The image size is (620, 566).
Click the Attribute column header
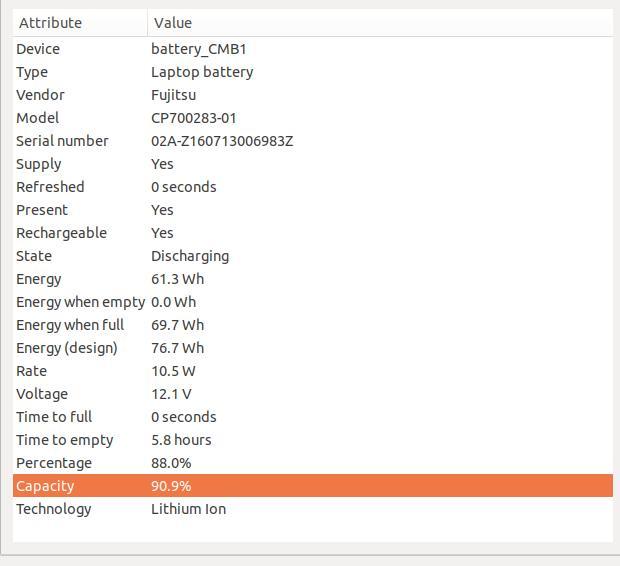pyautogui.click(x=80, y=23)
